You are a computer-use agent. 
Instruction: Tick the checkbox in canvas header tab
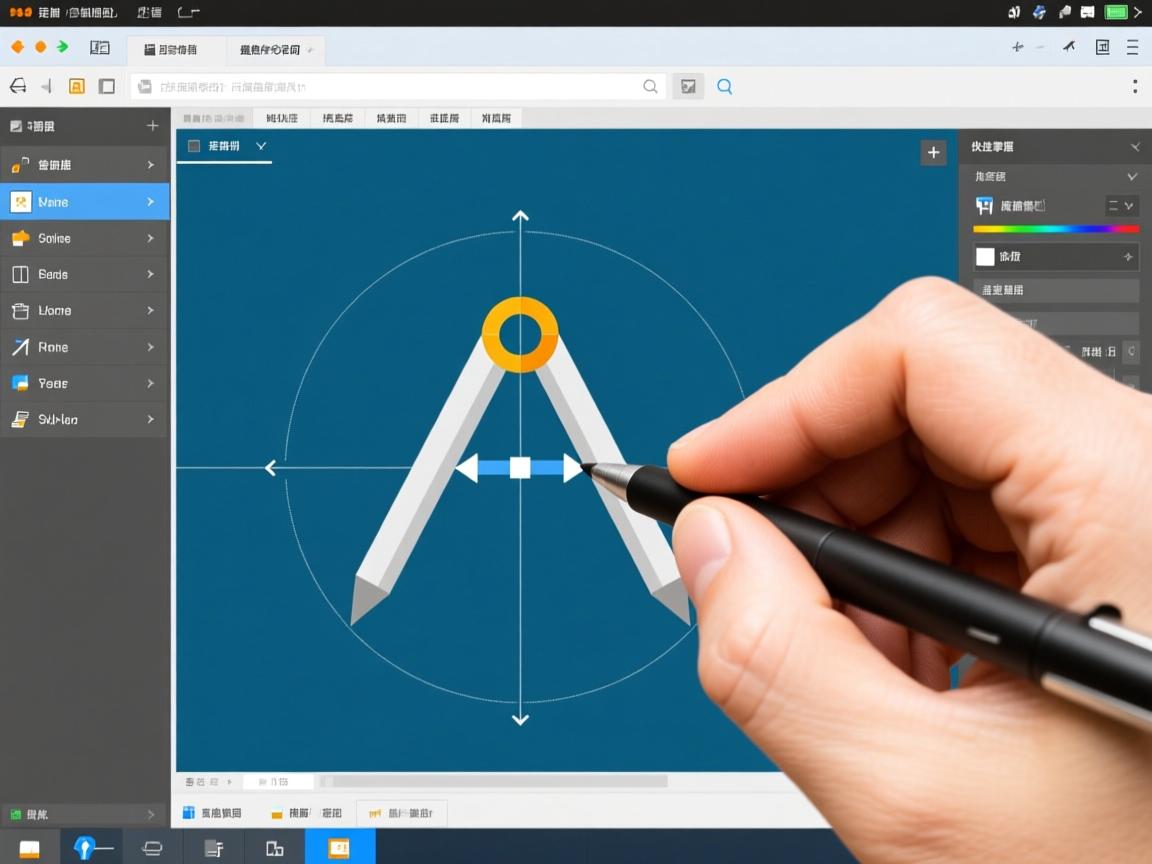pos(194,146)
